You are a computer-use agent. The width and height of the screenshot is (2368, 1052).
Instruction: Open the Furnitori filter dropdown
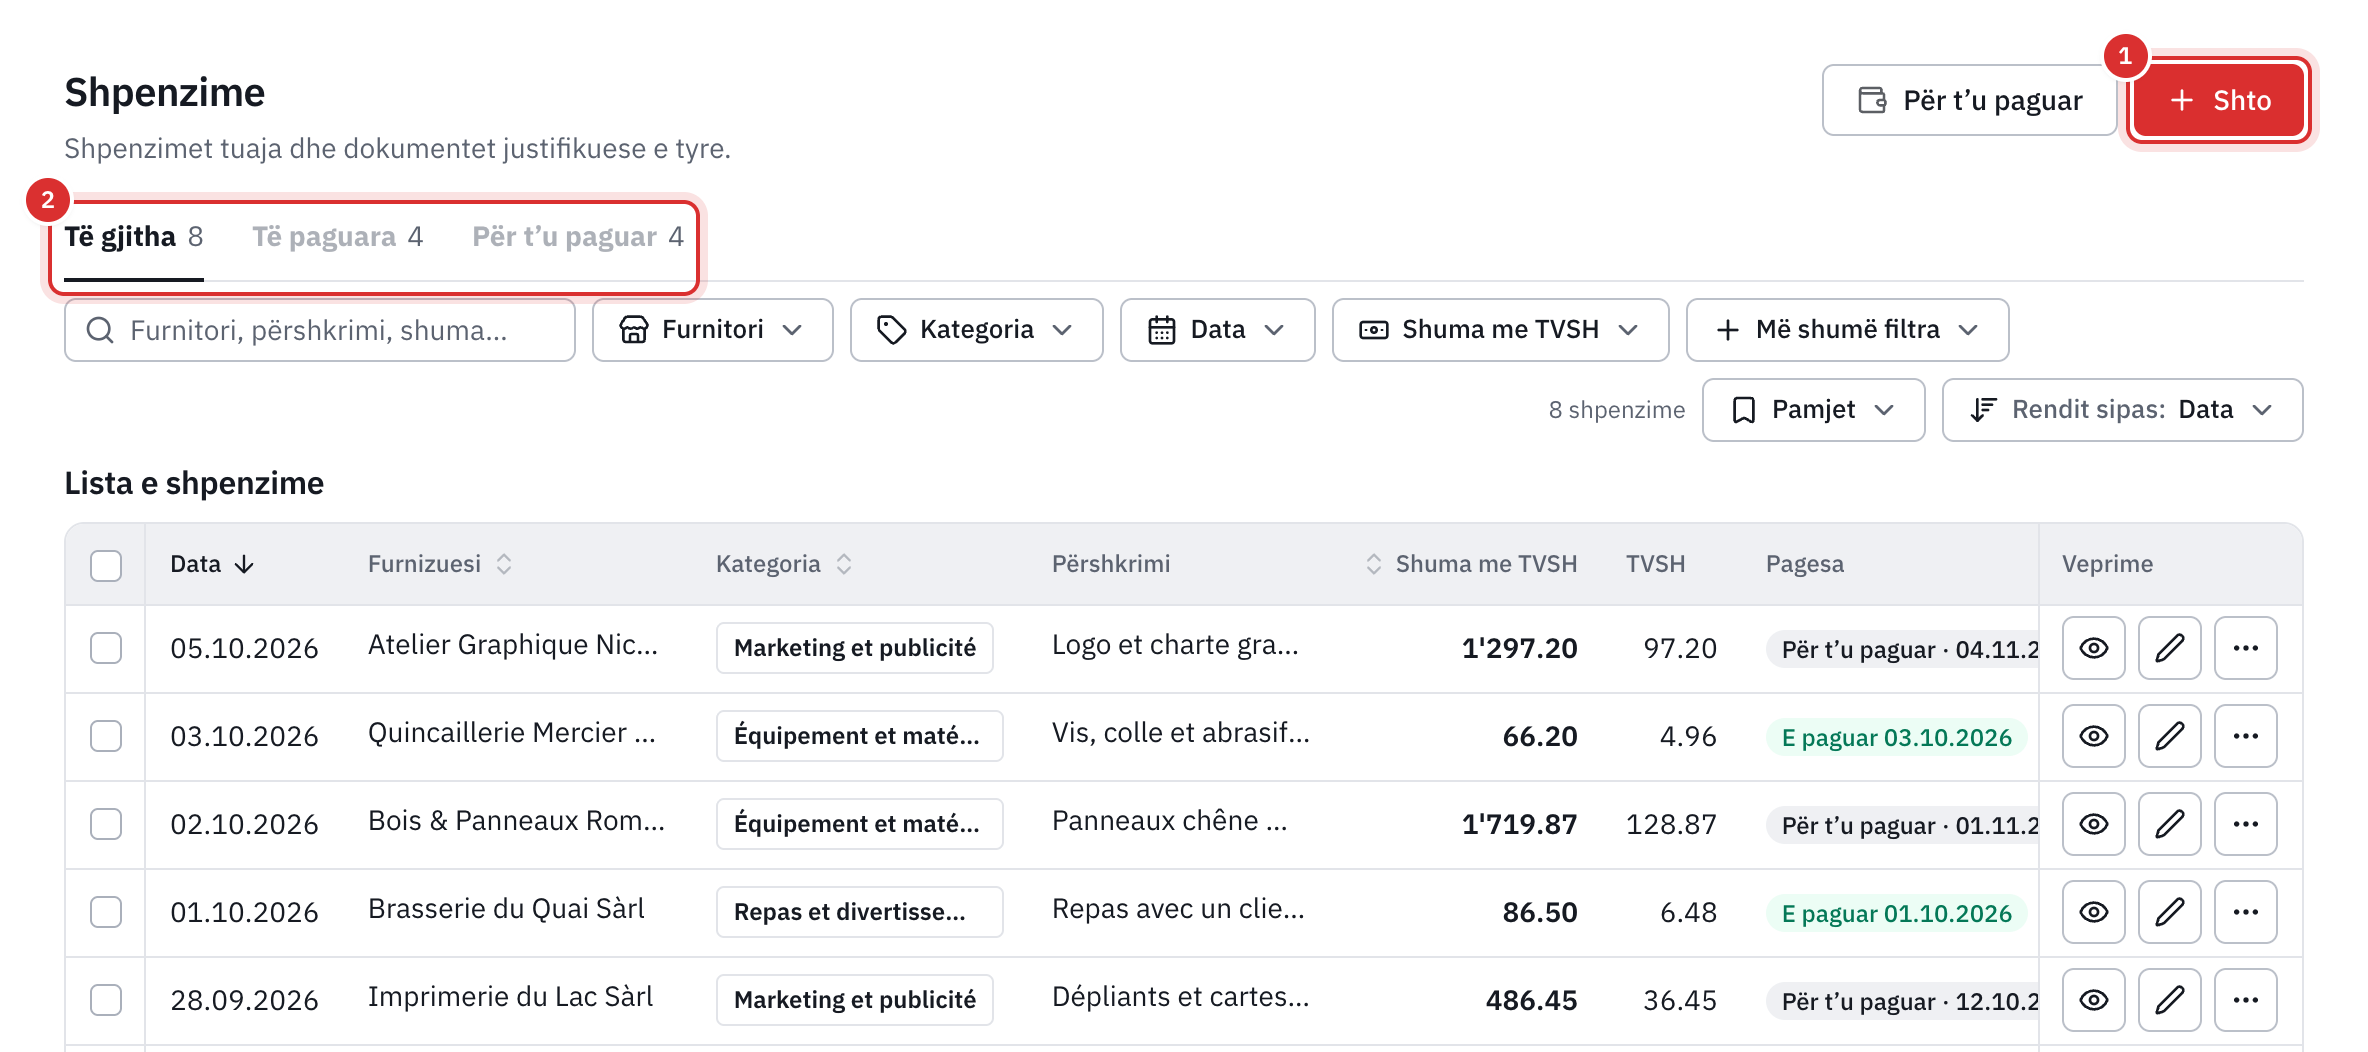click(712, 330)
